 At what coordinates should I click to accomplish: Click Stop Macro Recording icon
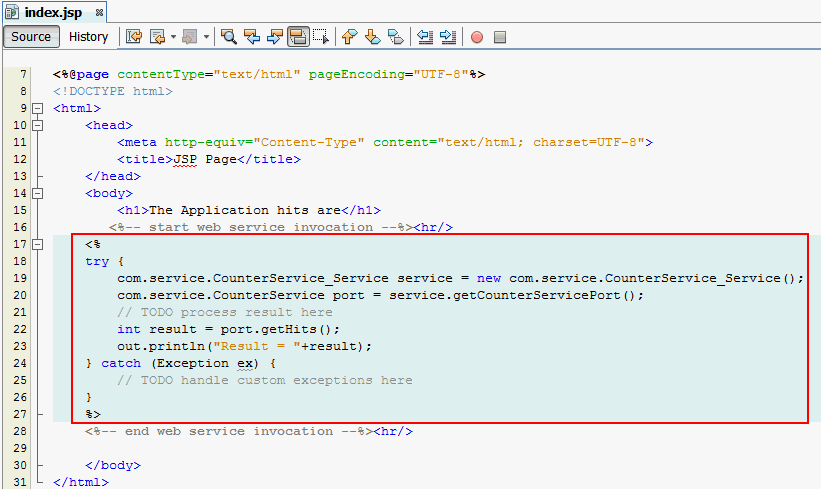(x=500, y=37)
